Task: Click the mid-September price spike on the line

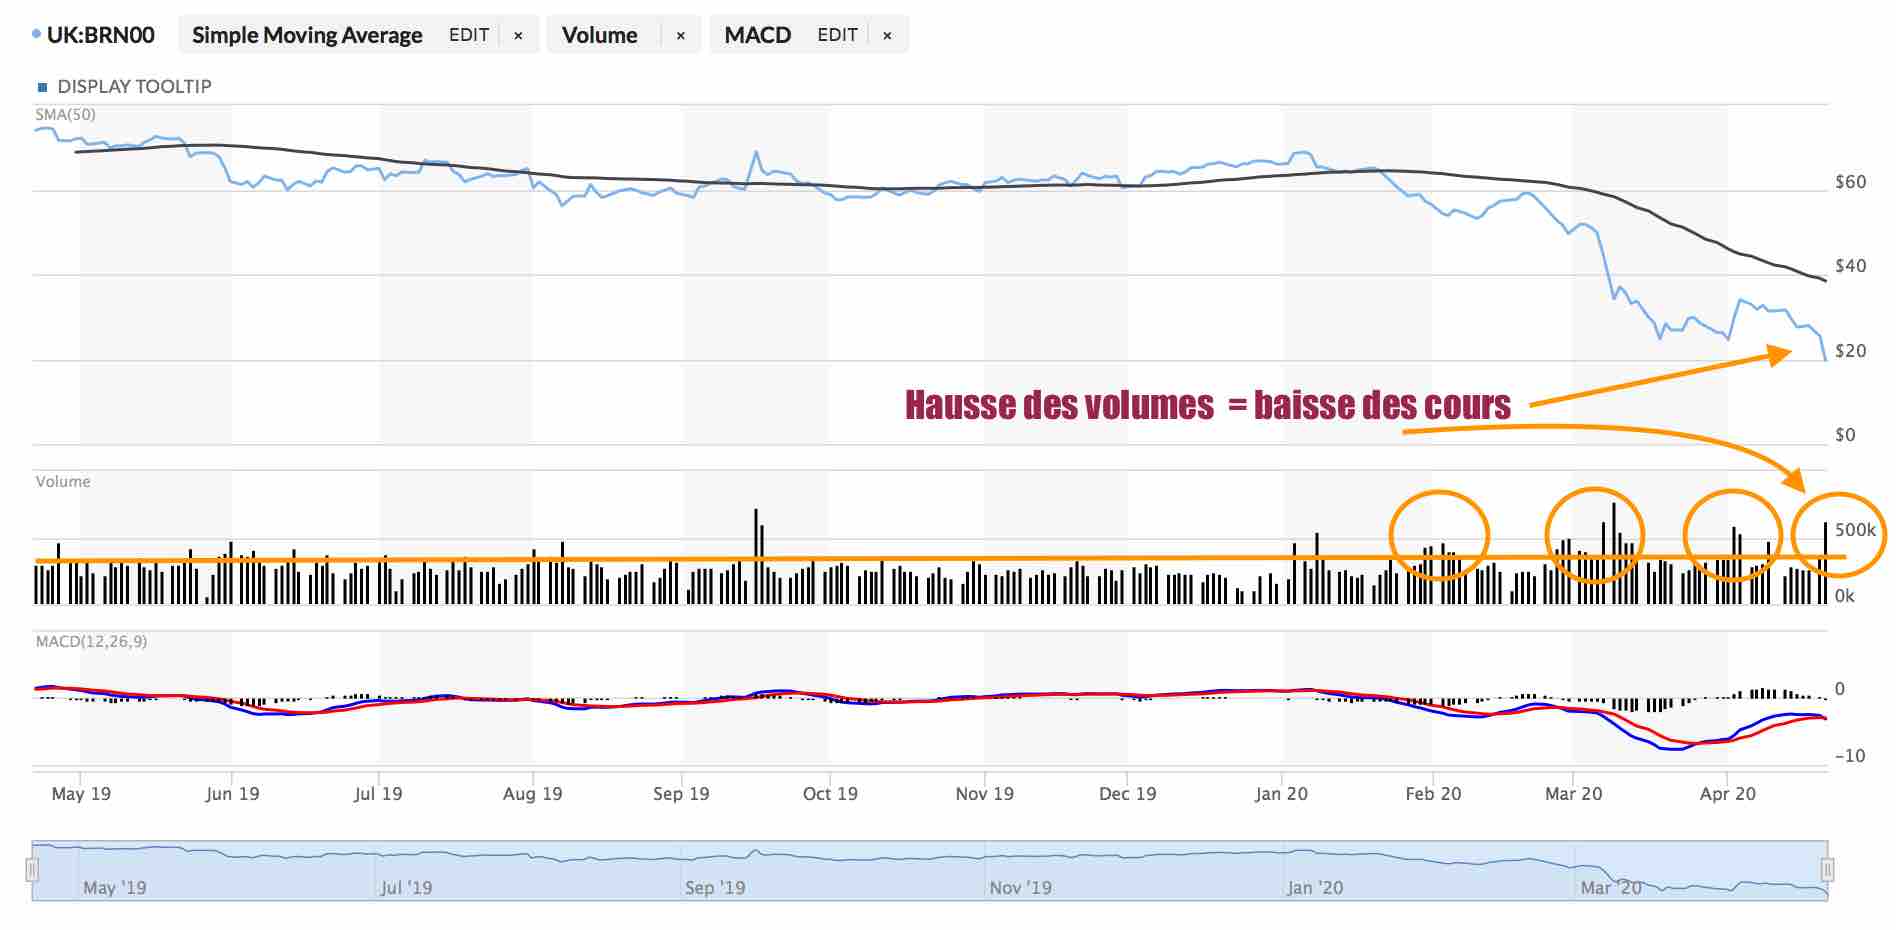Action: point(756,153)
